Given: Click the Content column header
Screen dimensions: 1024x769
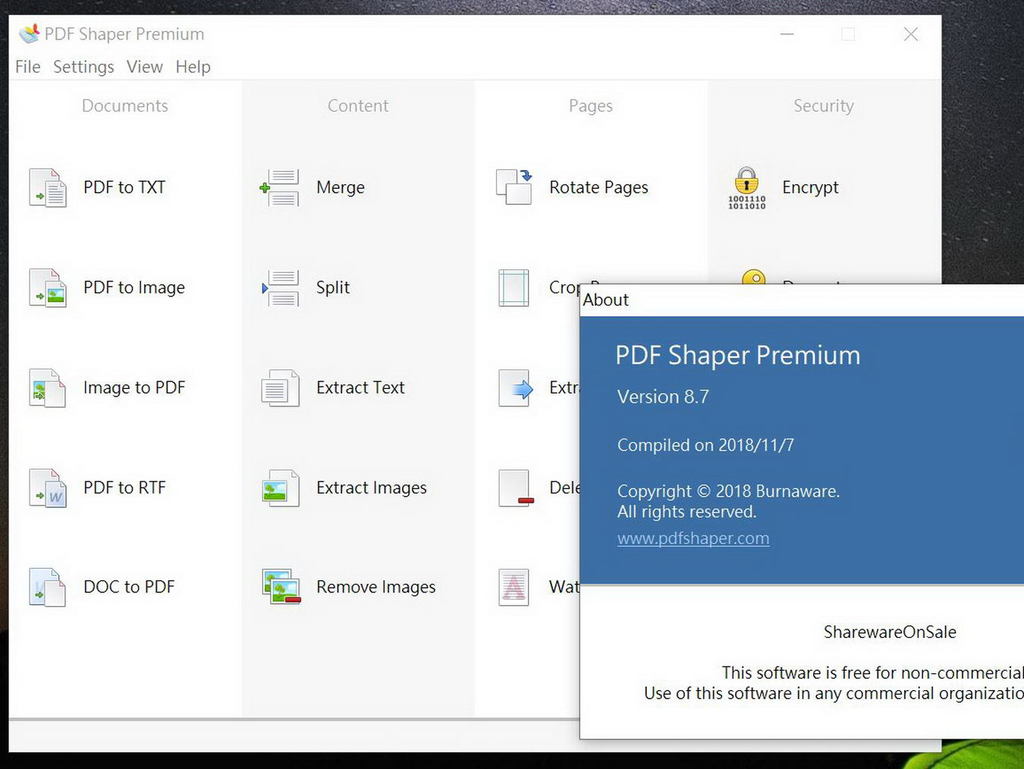Looking at the screenshot, I should click(x=358, y=106).
